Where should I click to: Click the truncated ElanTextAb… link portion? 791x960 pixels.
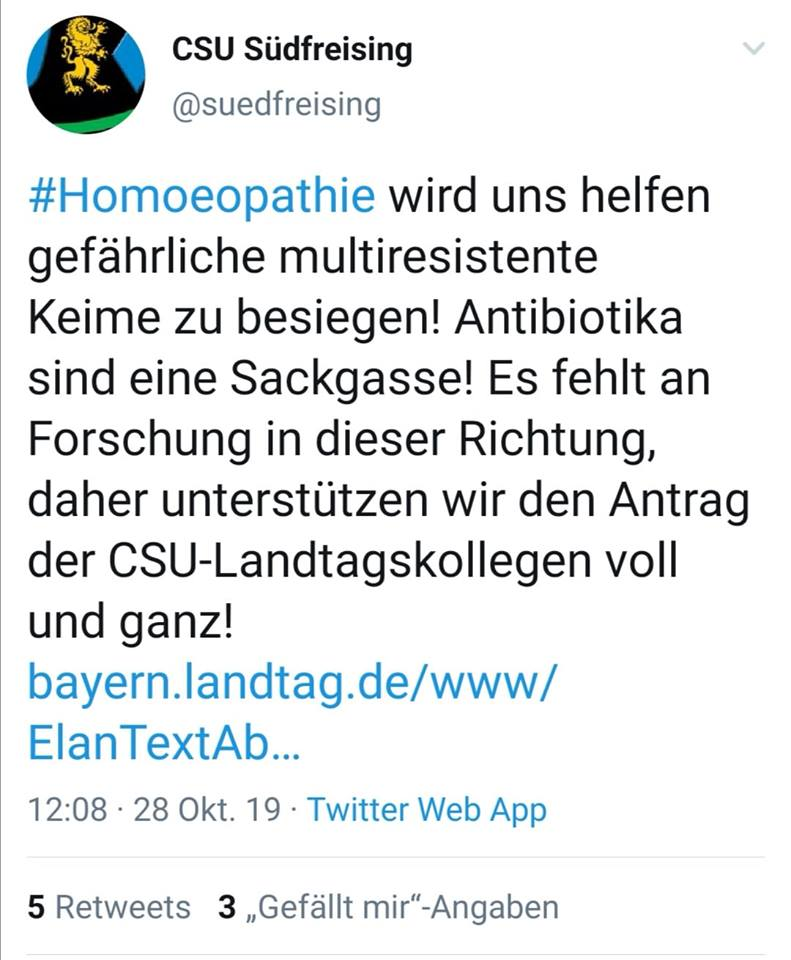tap(164, 743)
